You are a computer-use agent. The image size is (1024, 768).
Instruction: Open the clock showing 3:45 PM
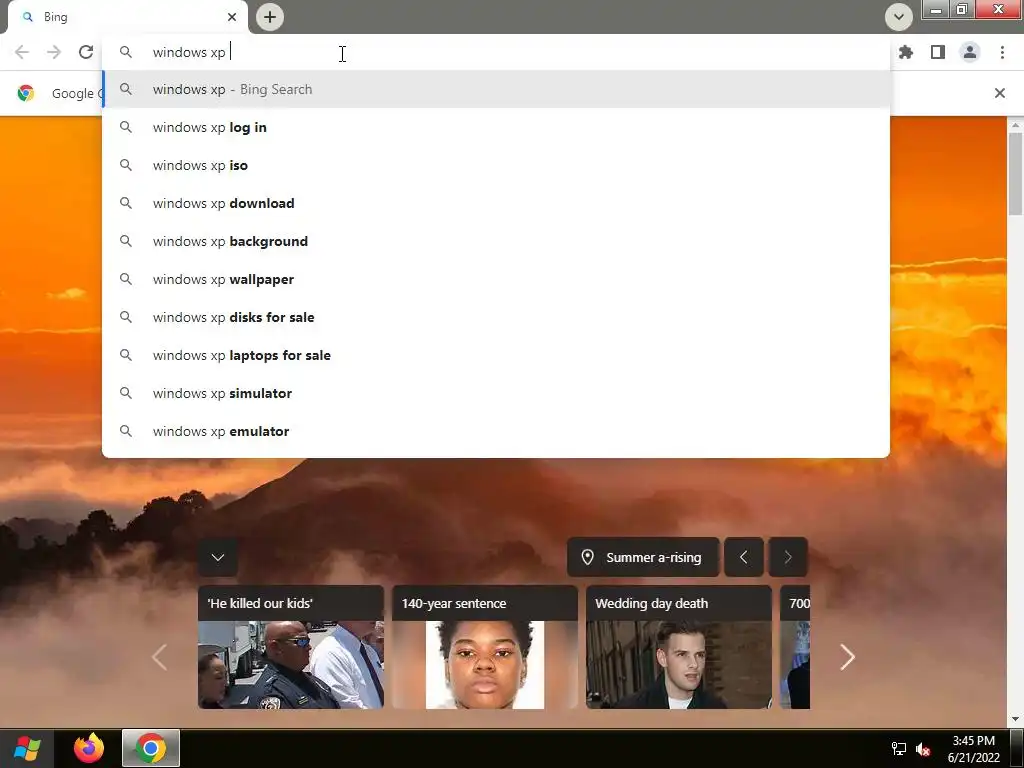(973, 741)
